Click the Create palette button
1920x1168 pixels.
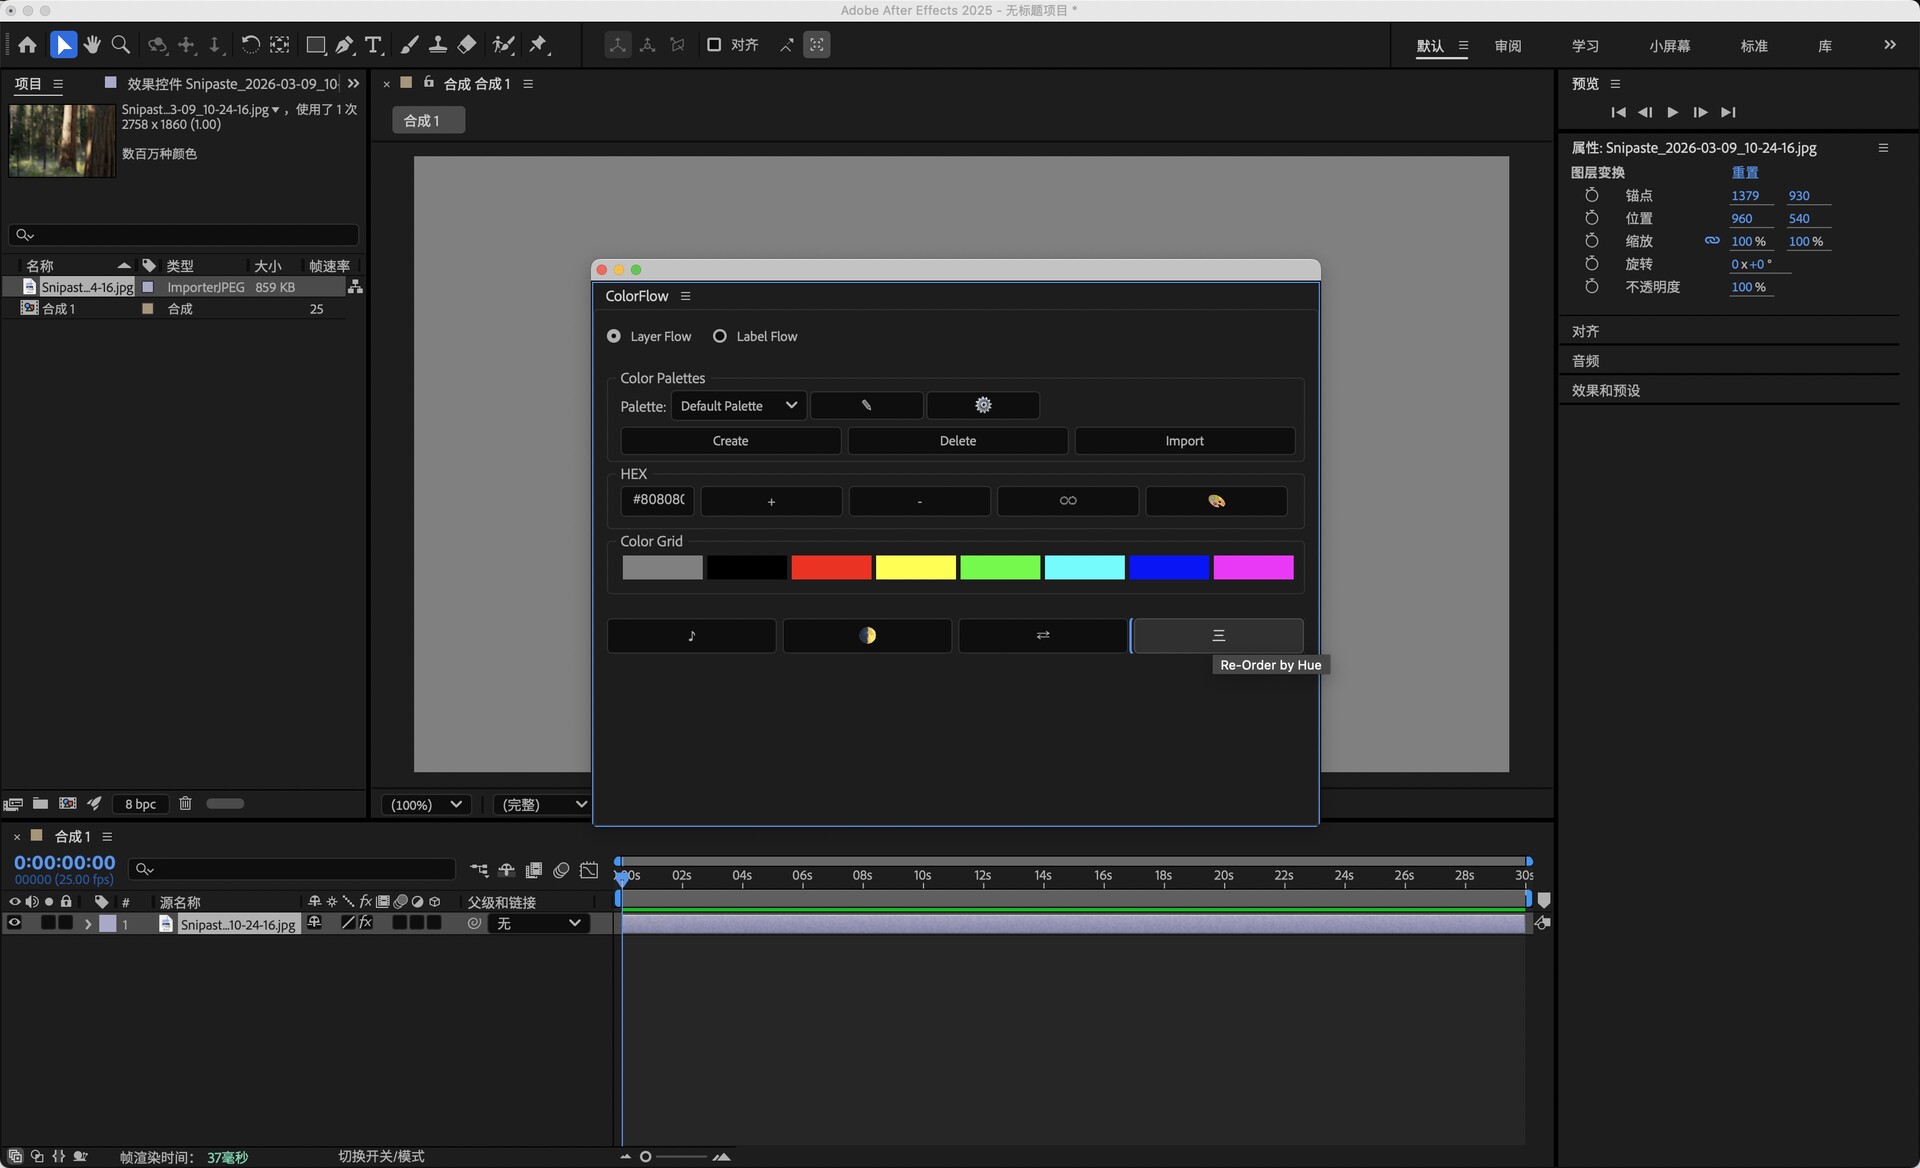(x=730, y=441)
